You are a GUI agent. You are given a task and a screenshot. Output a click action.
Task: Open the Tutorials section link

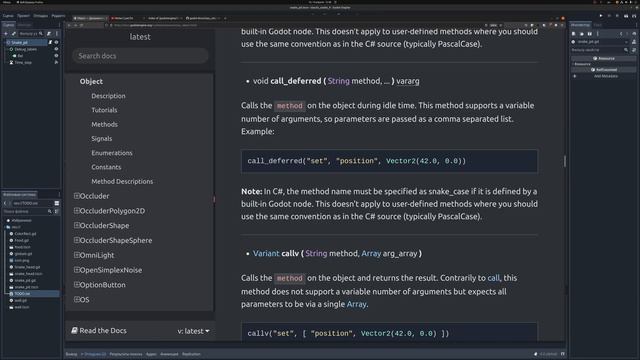[104, 110]
